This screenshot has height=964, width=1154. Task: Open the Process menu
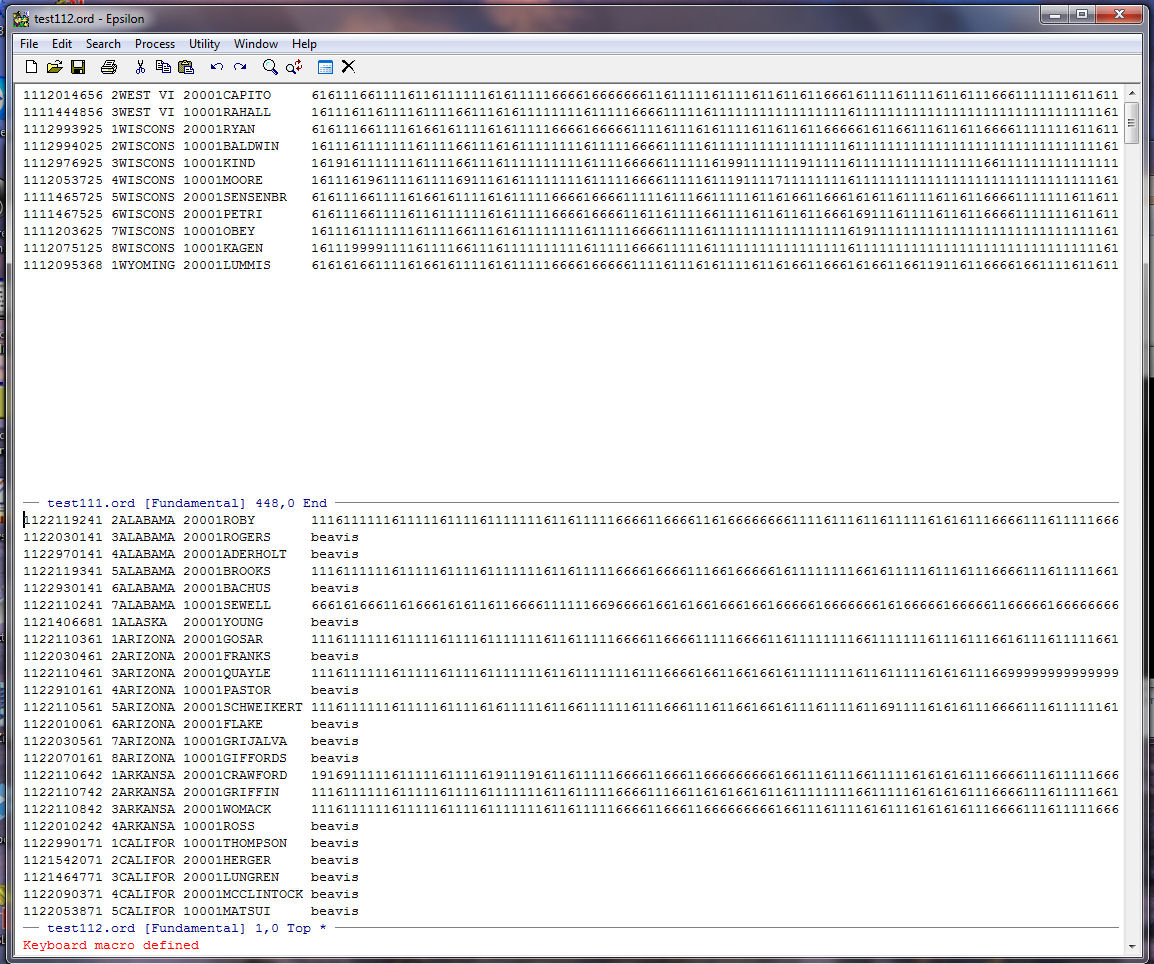155,44
